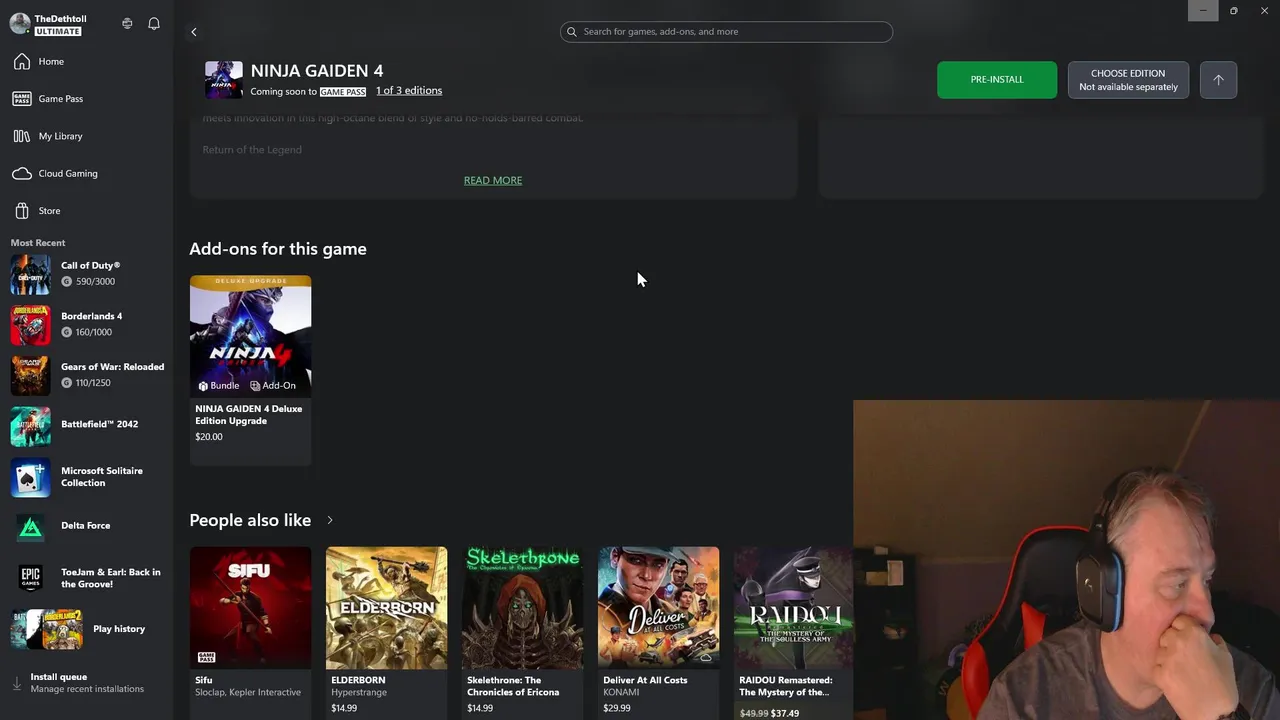Click the Ninja Gaiden 4 header thumbnail
Viewport: 1280px width, 720px height.
click(x=223, y=80)
